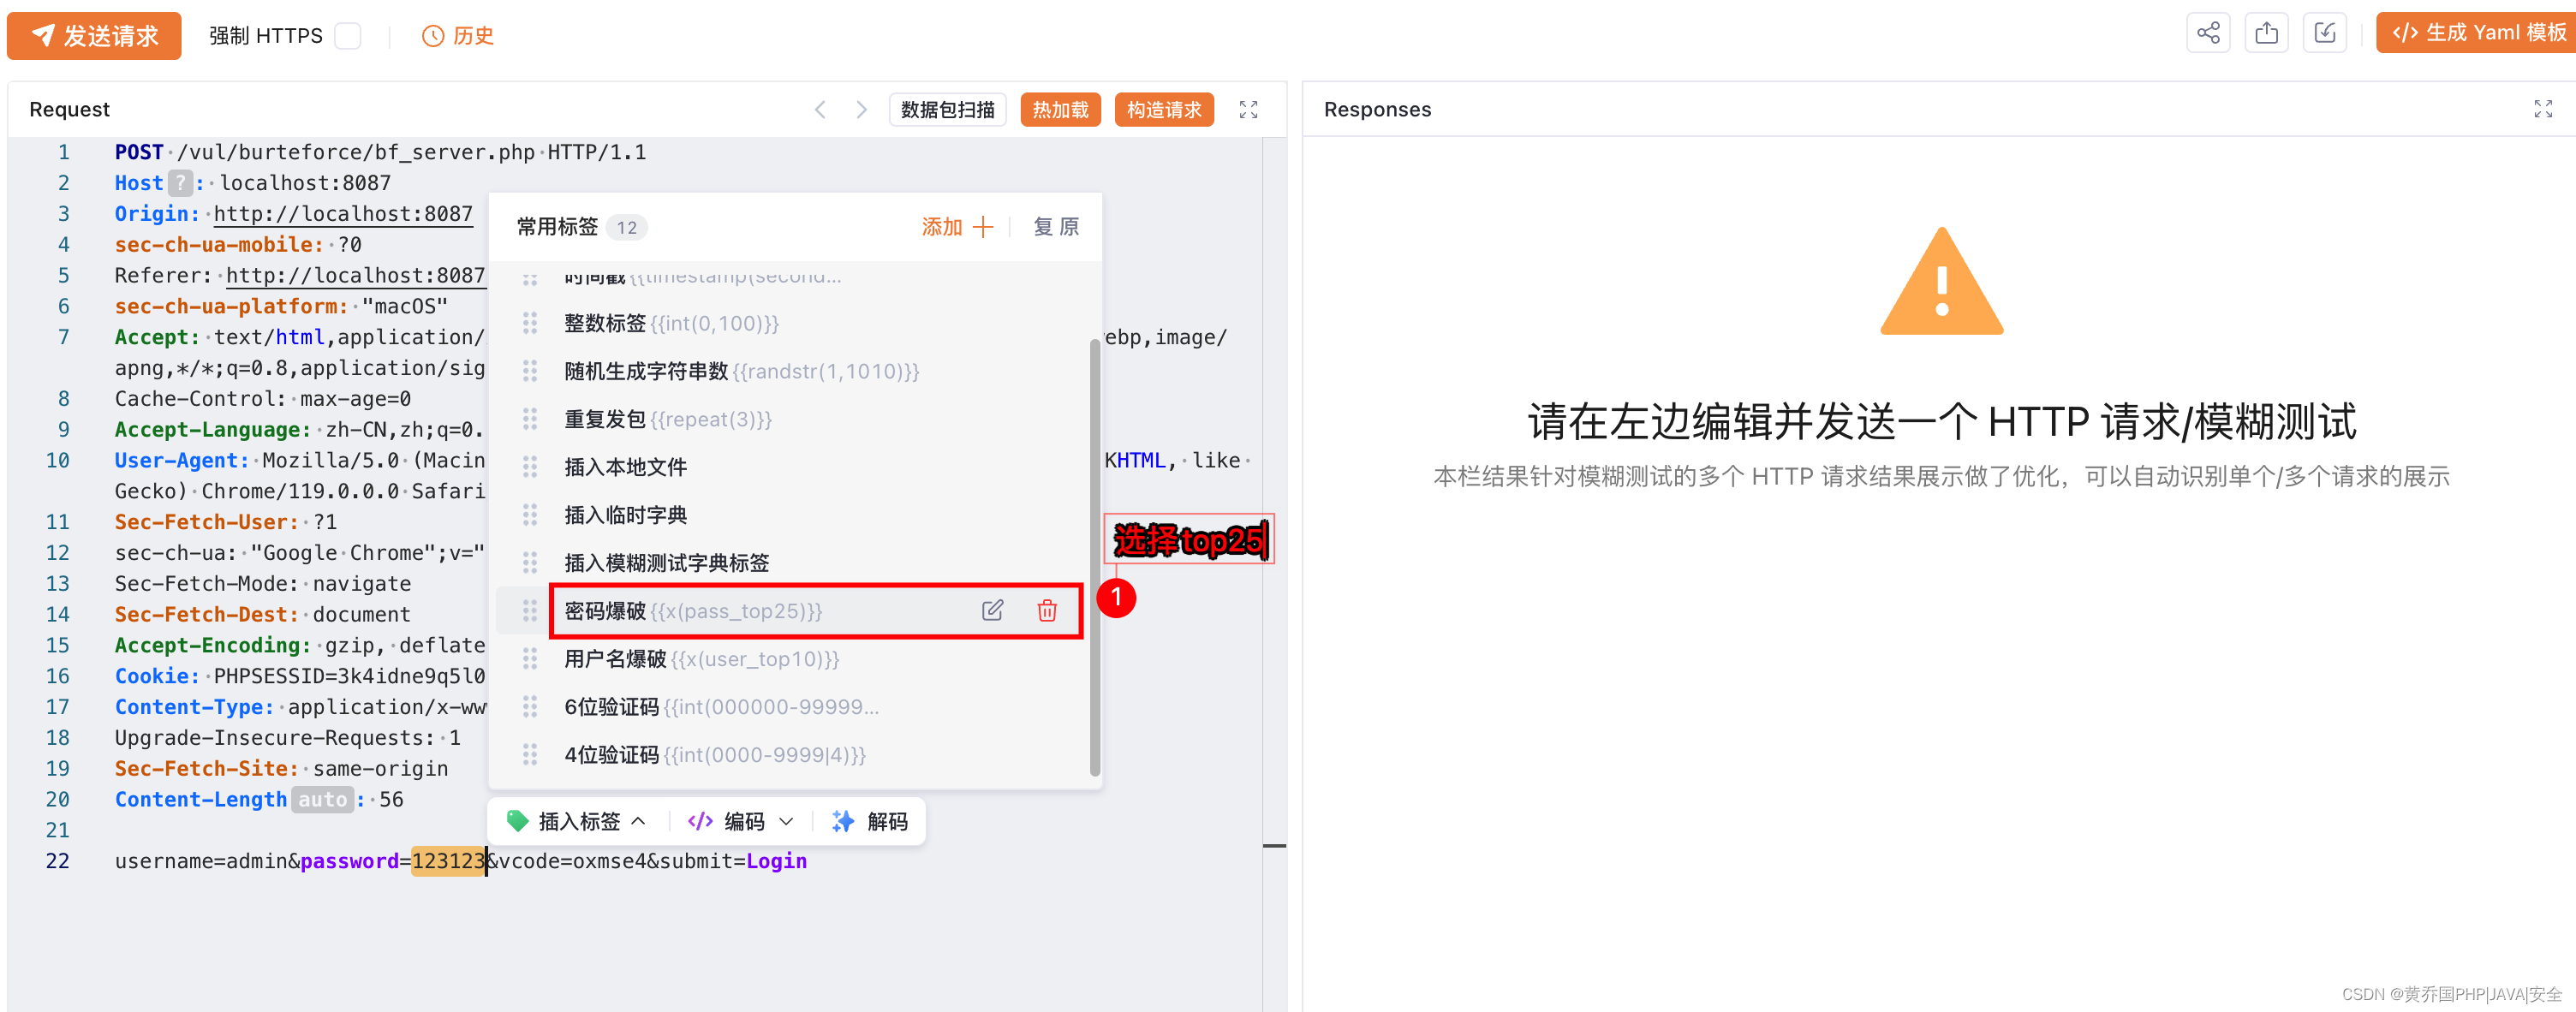Image resolution: width=2576 pixels, height=1012 pixels.
Task: Click the question mark badge beside Host
Action: pyautogui.click(x=180, y=183)
